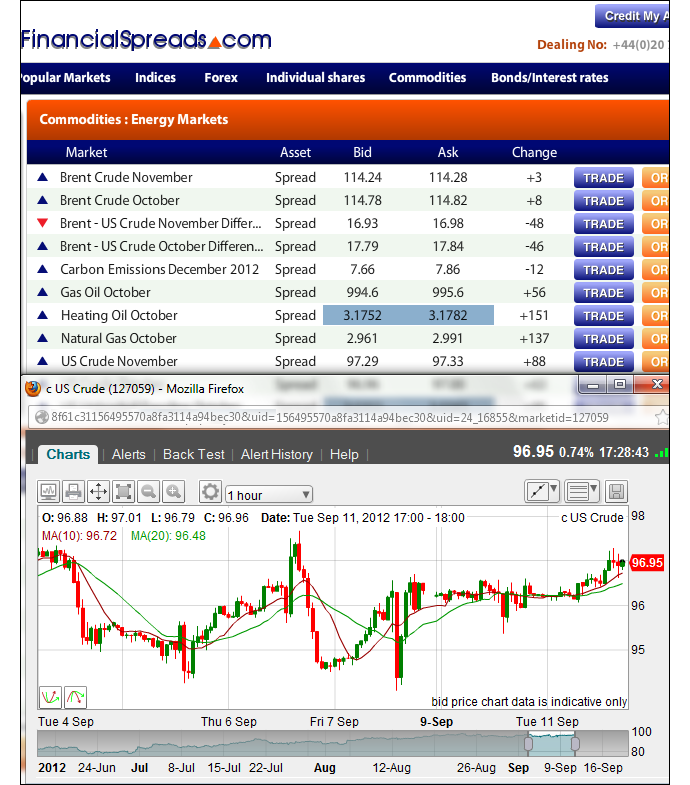This screenshot has width=690, height=785.
Task: Zoom out with the minus magnifier
Action: [x=148, y=492]
